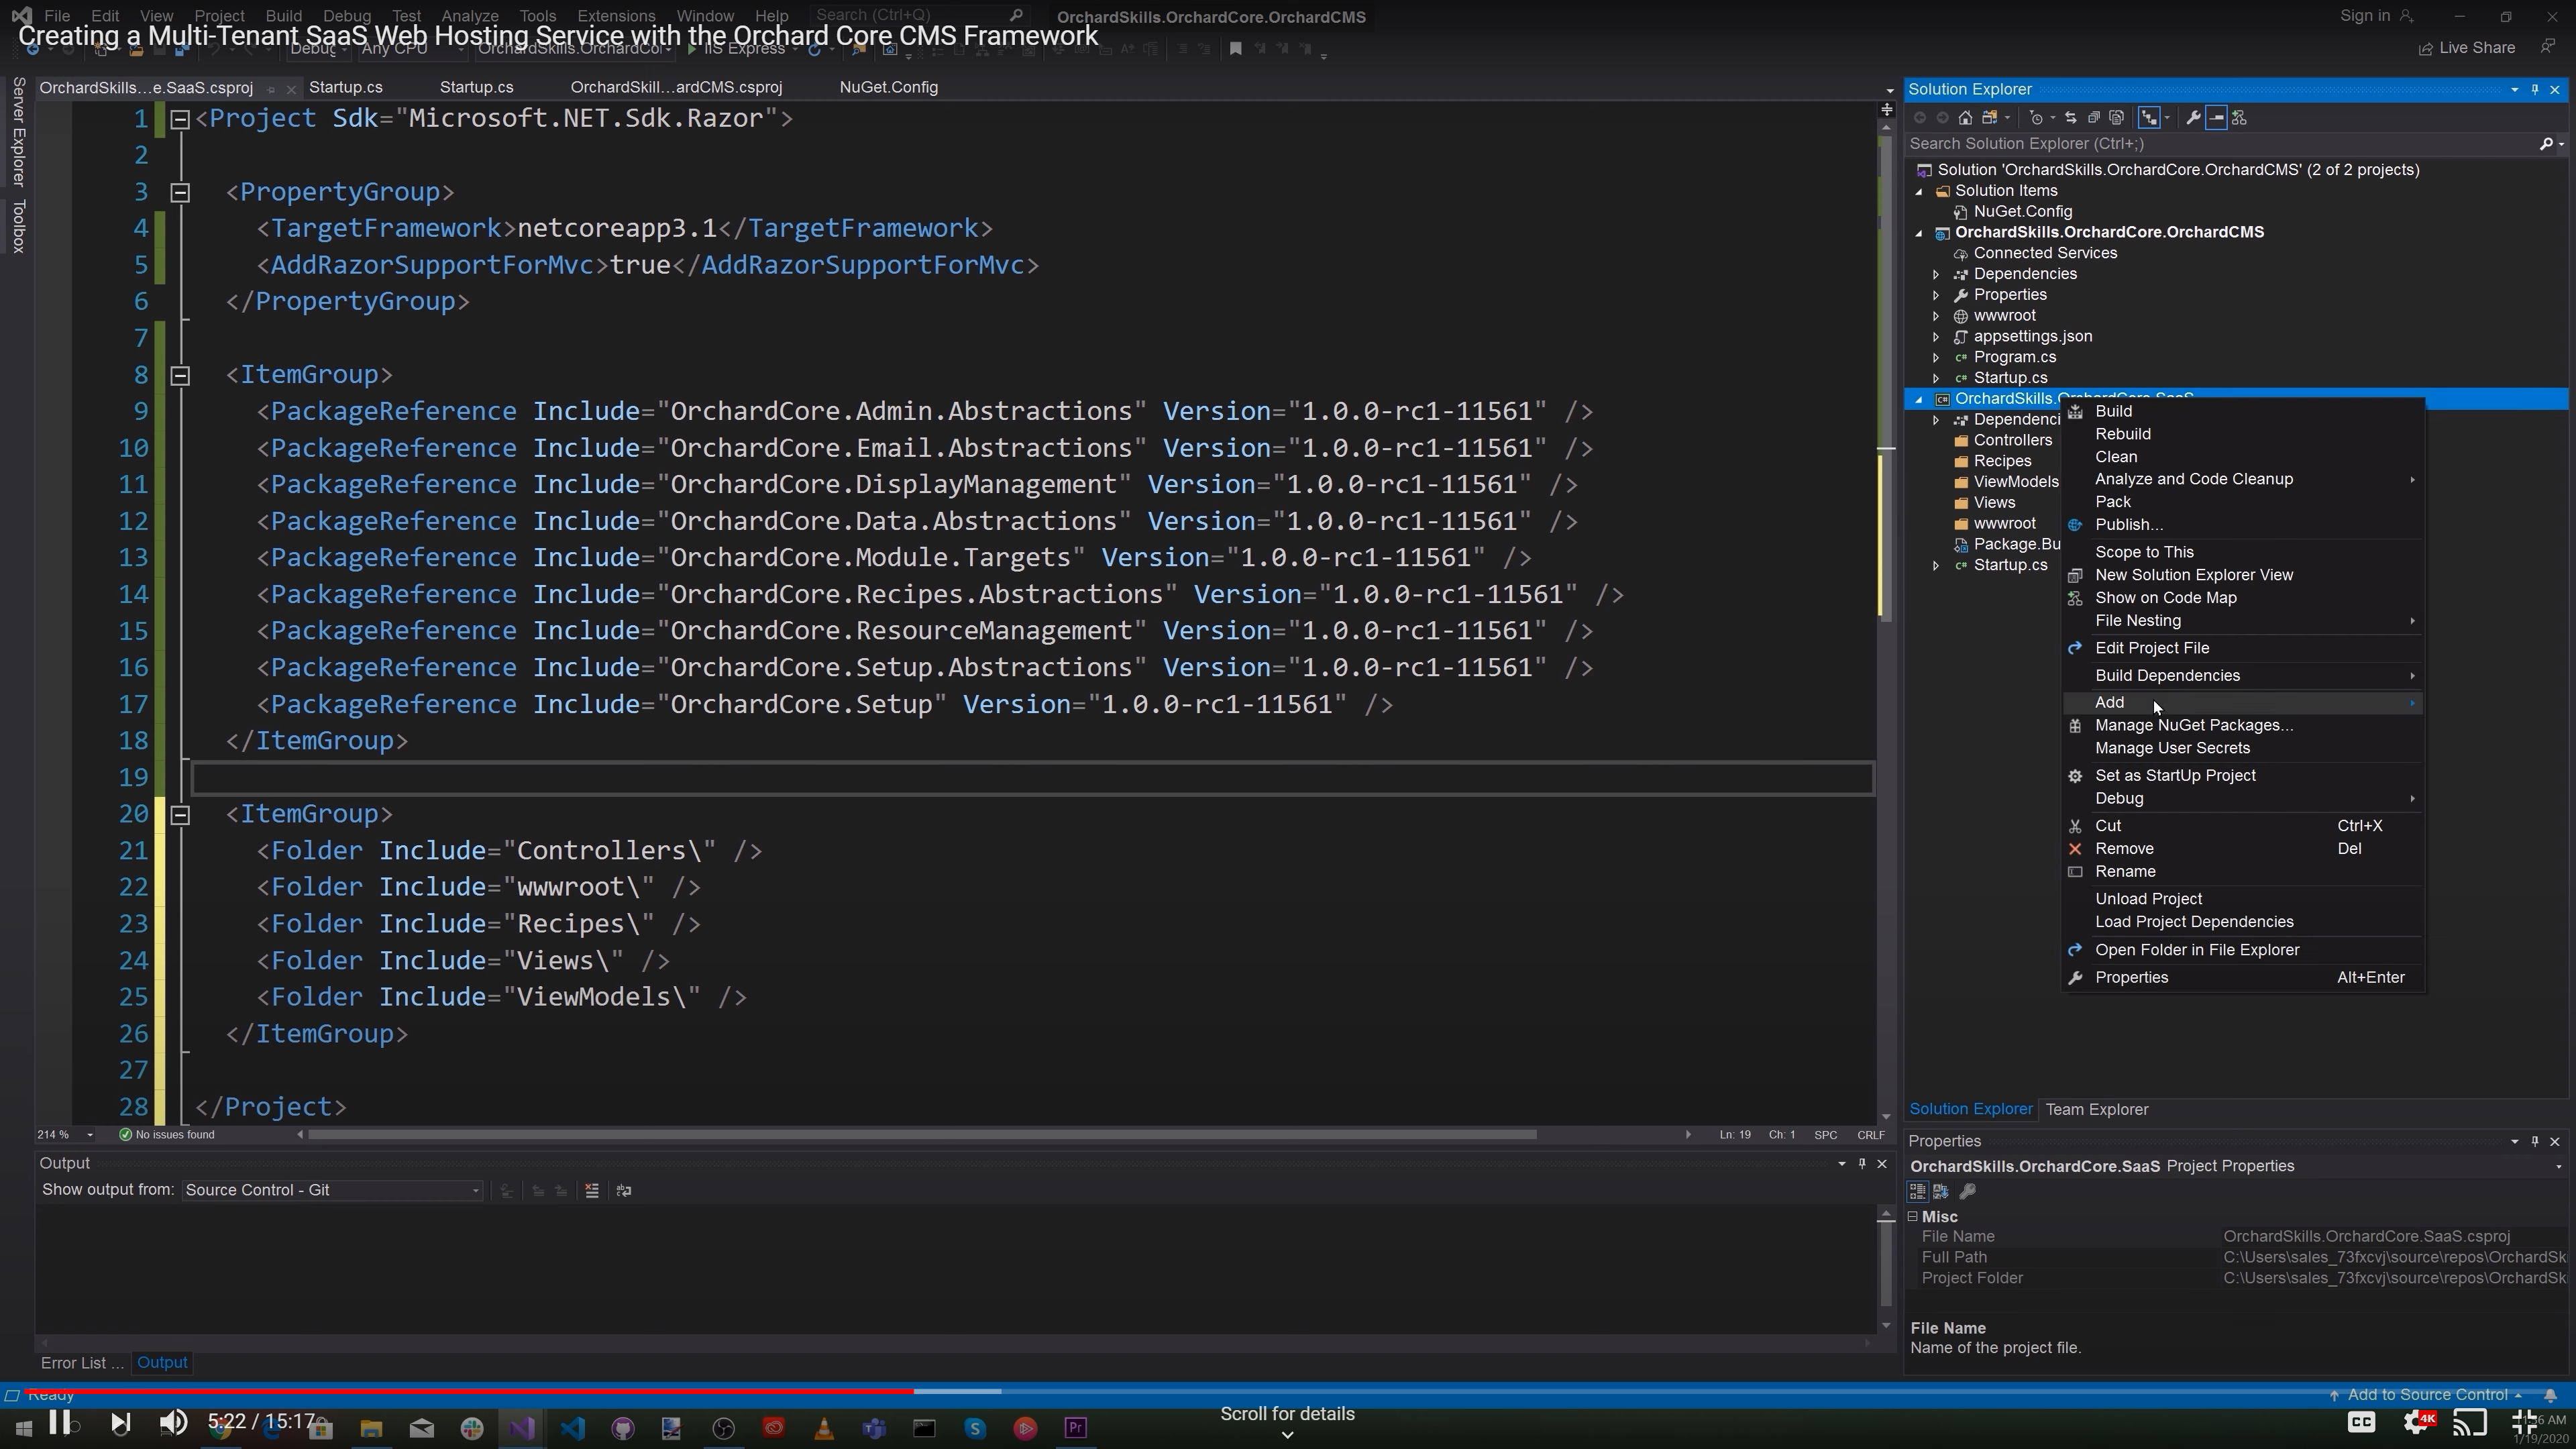The height and width of the screenshot is (1449, 2576).
Task: Click Switch Views icon in Solution Explorer
Action: pos(1990,118)
